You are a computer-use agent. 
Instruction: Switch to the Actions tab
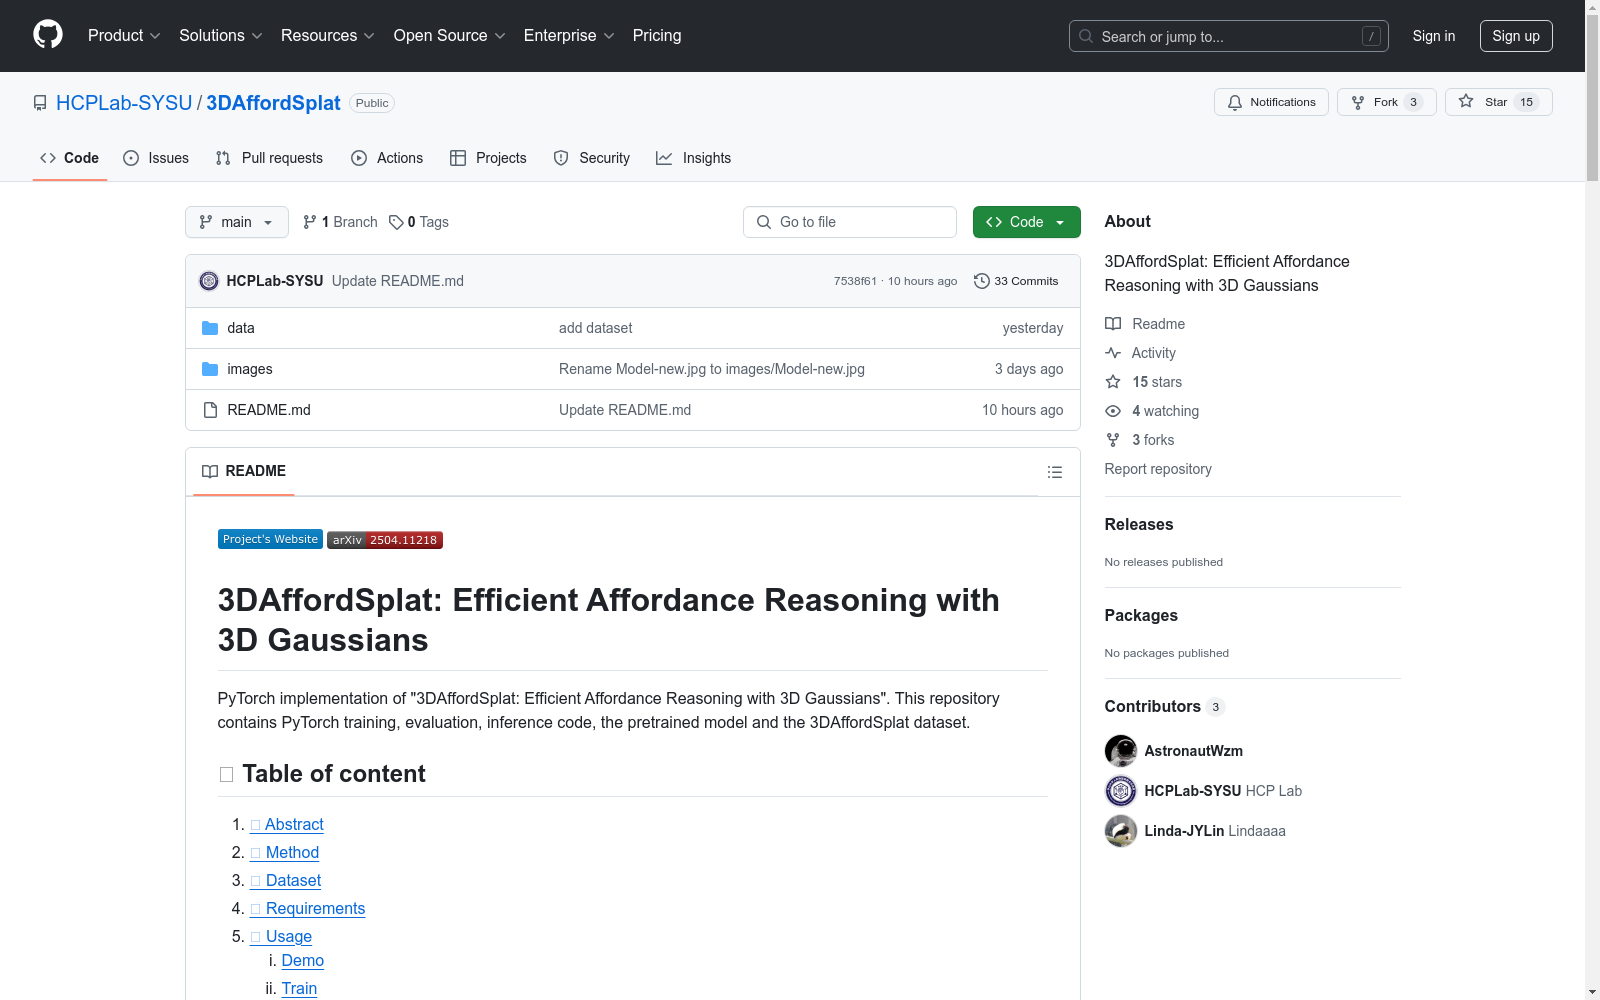pos(387,158)
